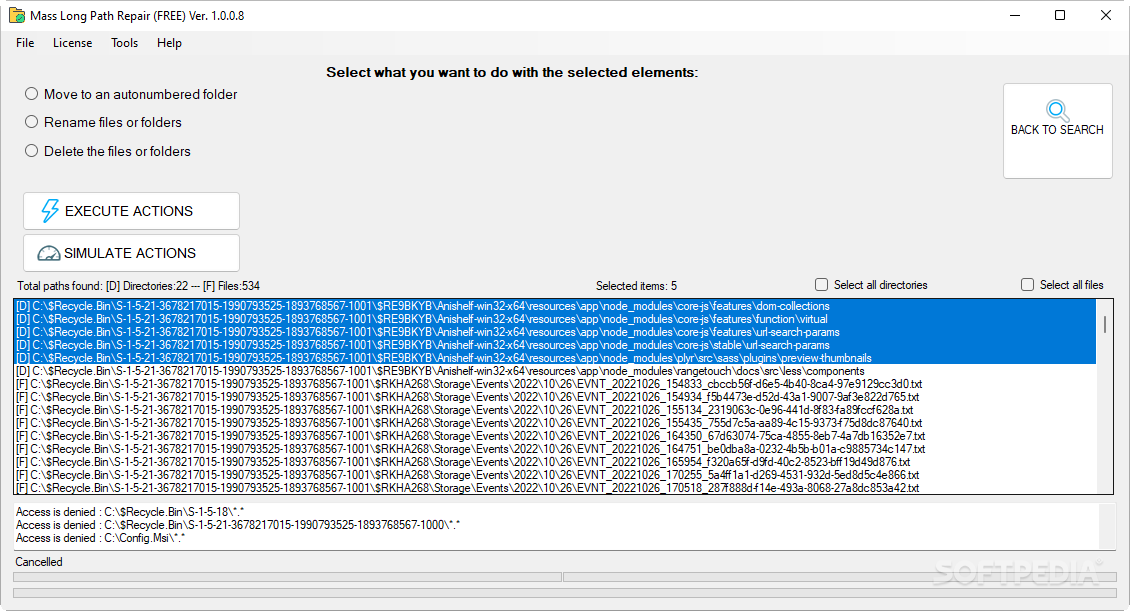Select file EVNT_20221026_164751 row
This screenshot has width=1130, height=611.
click(x=555, y=449)
